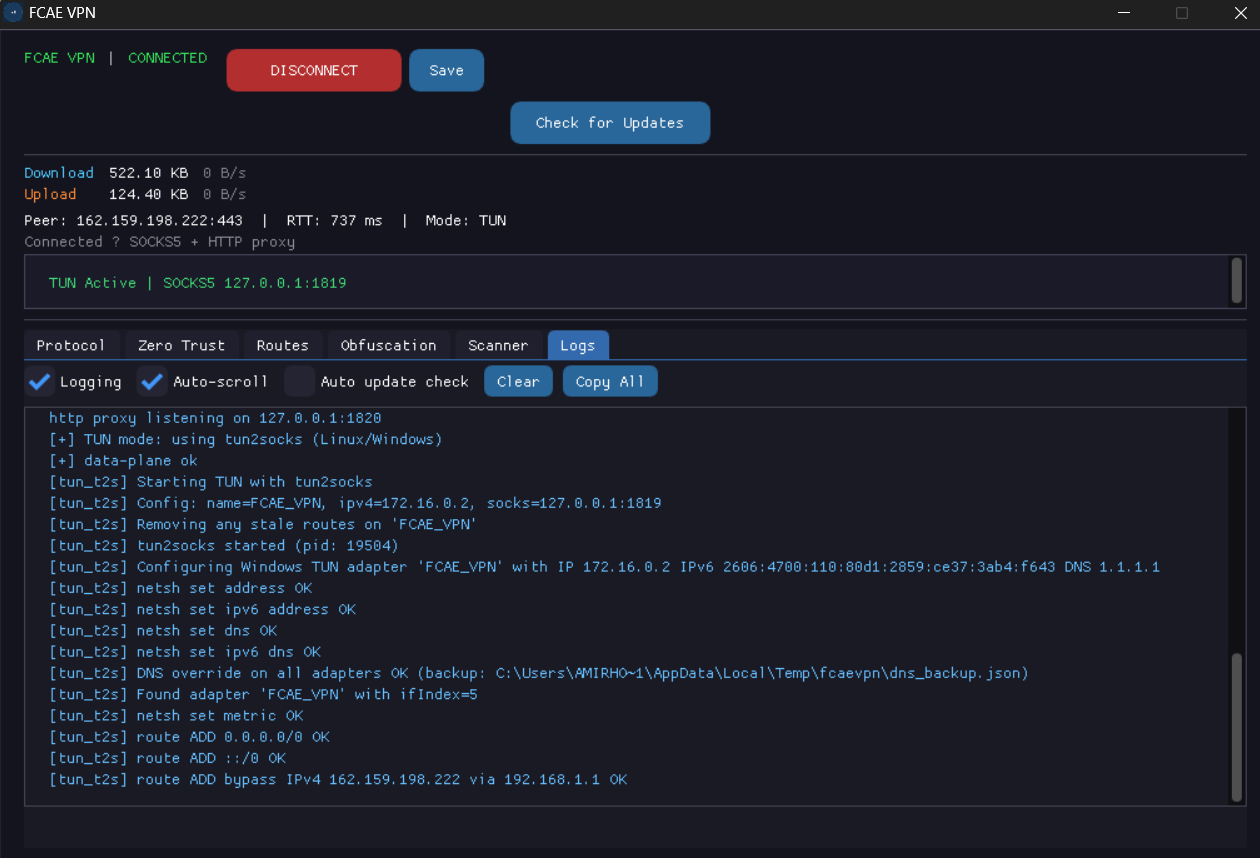Click the Mode: TUN text
This screenshot has height=858, width=1260.
tap(466, 220)
